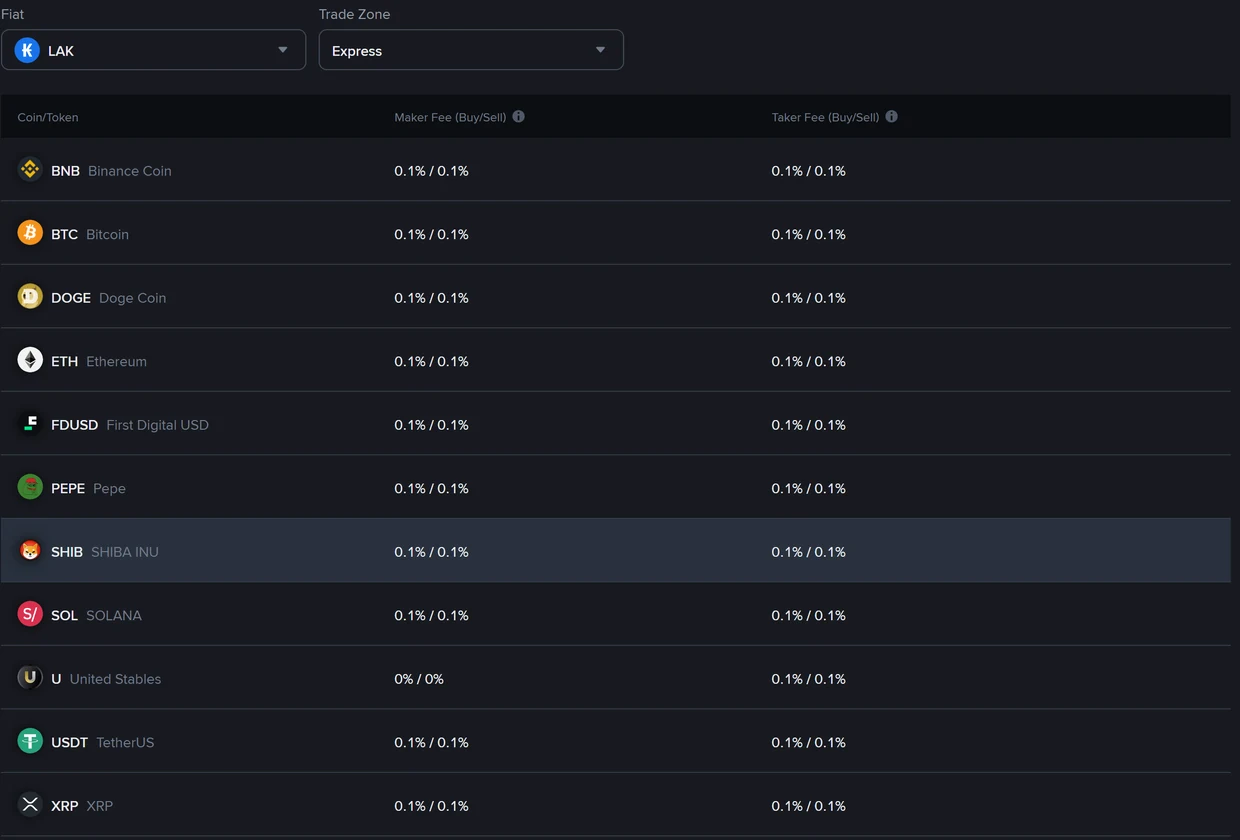Click the LAK currency icon
Screen dimensions: 1240x840
[x=27, y=50]
